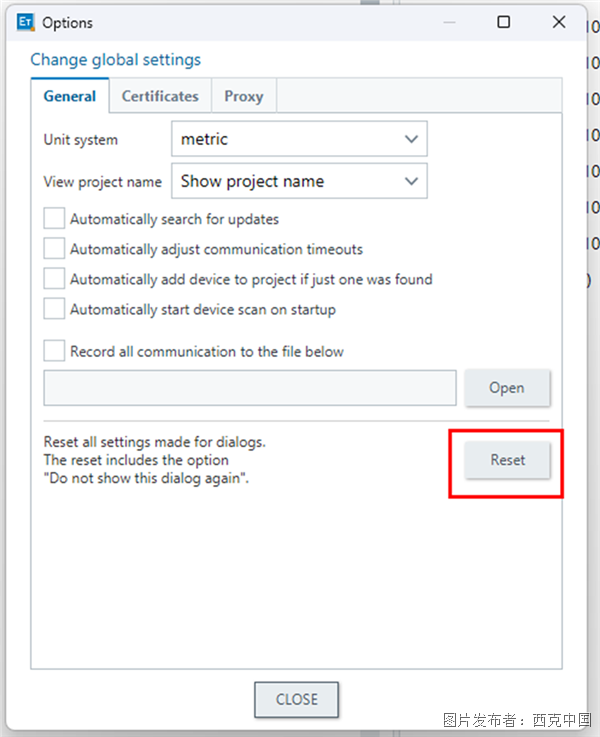Check Automatically add device to project option
Viewport: 600px width, 737px height.
pyautogui.click(x=54, y=279)
